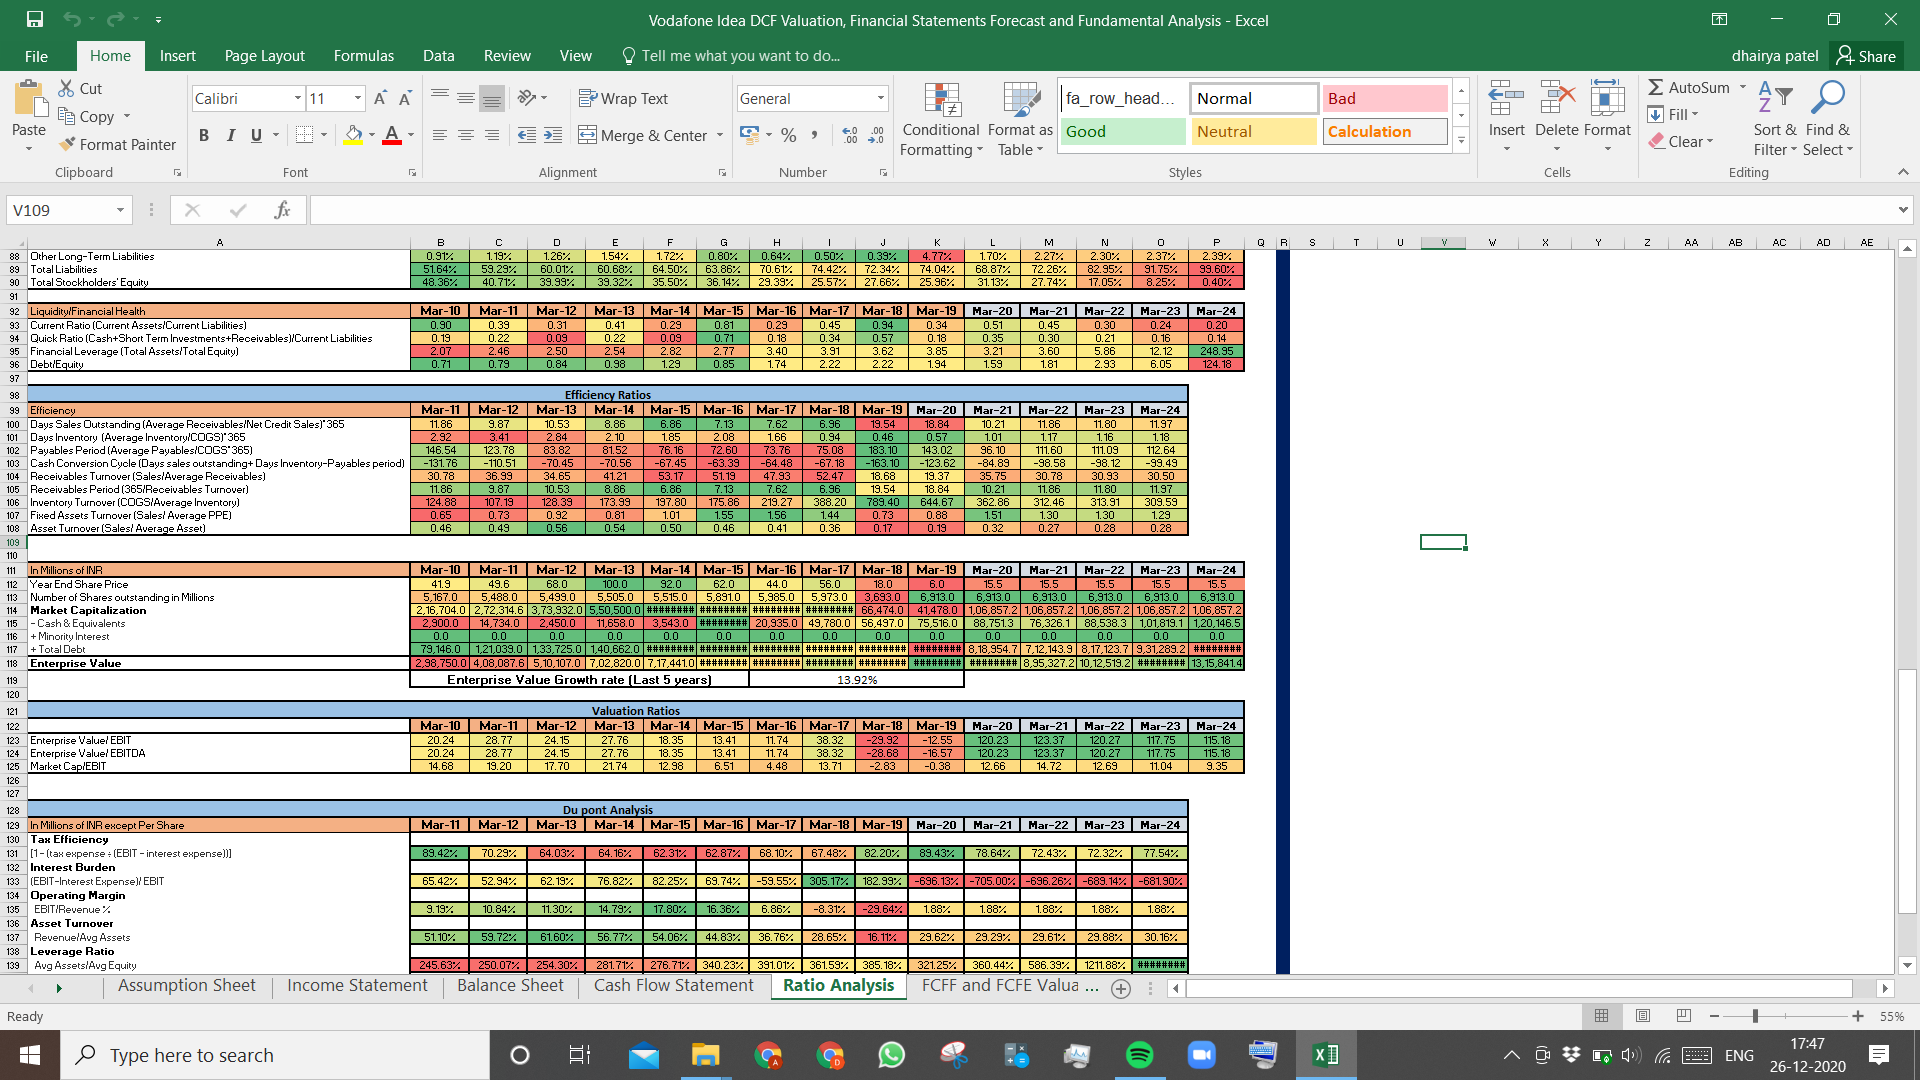Expand the formula bar
The height and width of the screenshot is (1080, 1920).
[x=1902, y=210]
